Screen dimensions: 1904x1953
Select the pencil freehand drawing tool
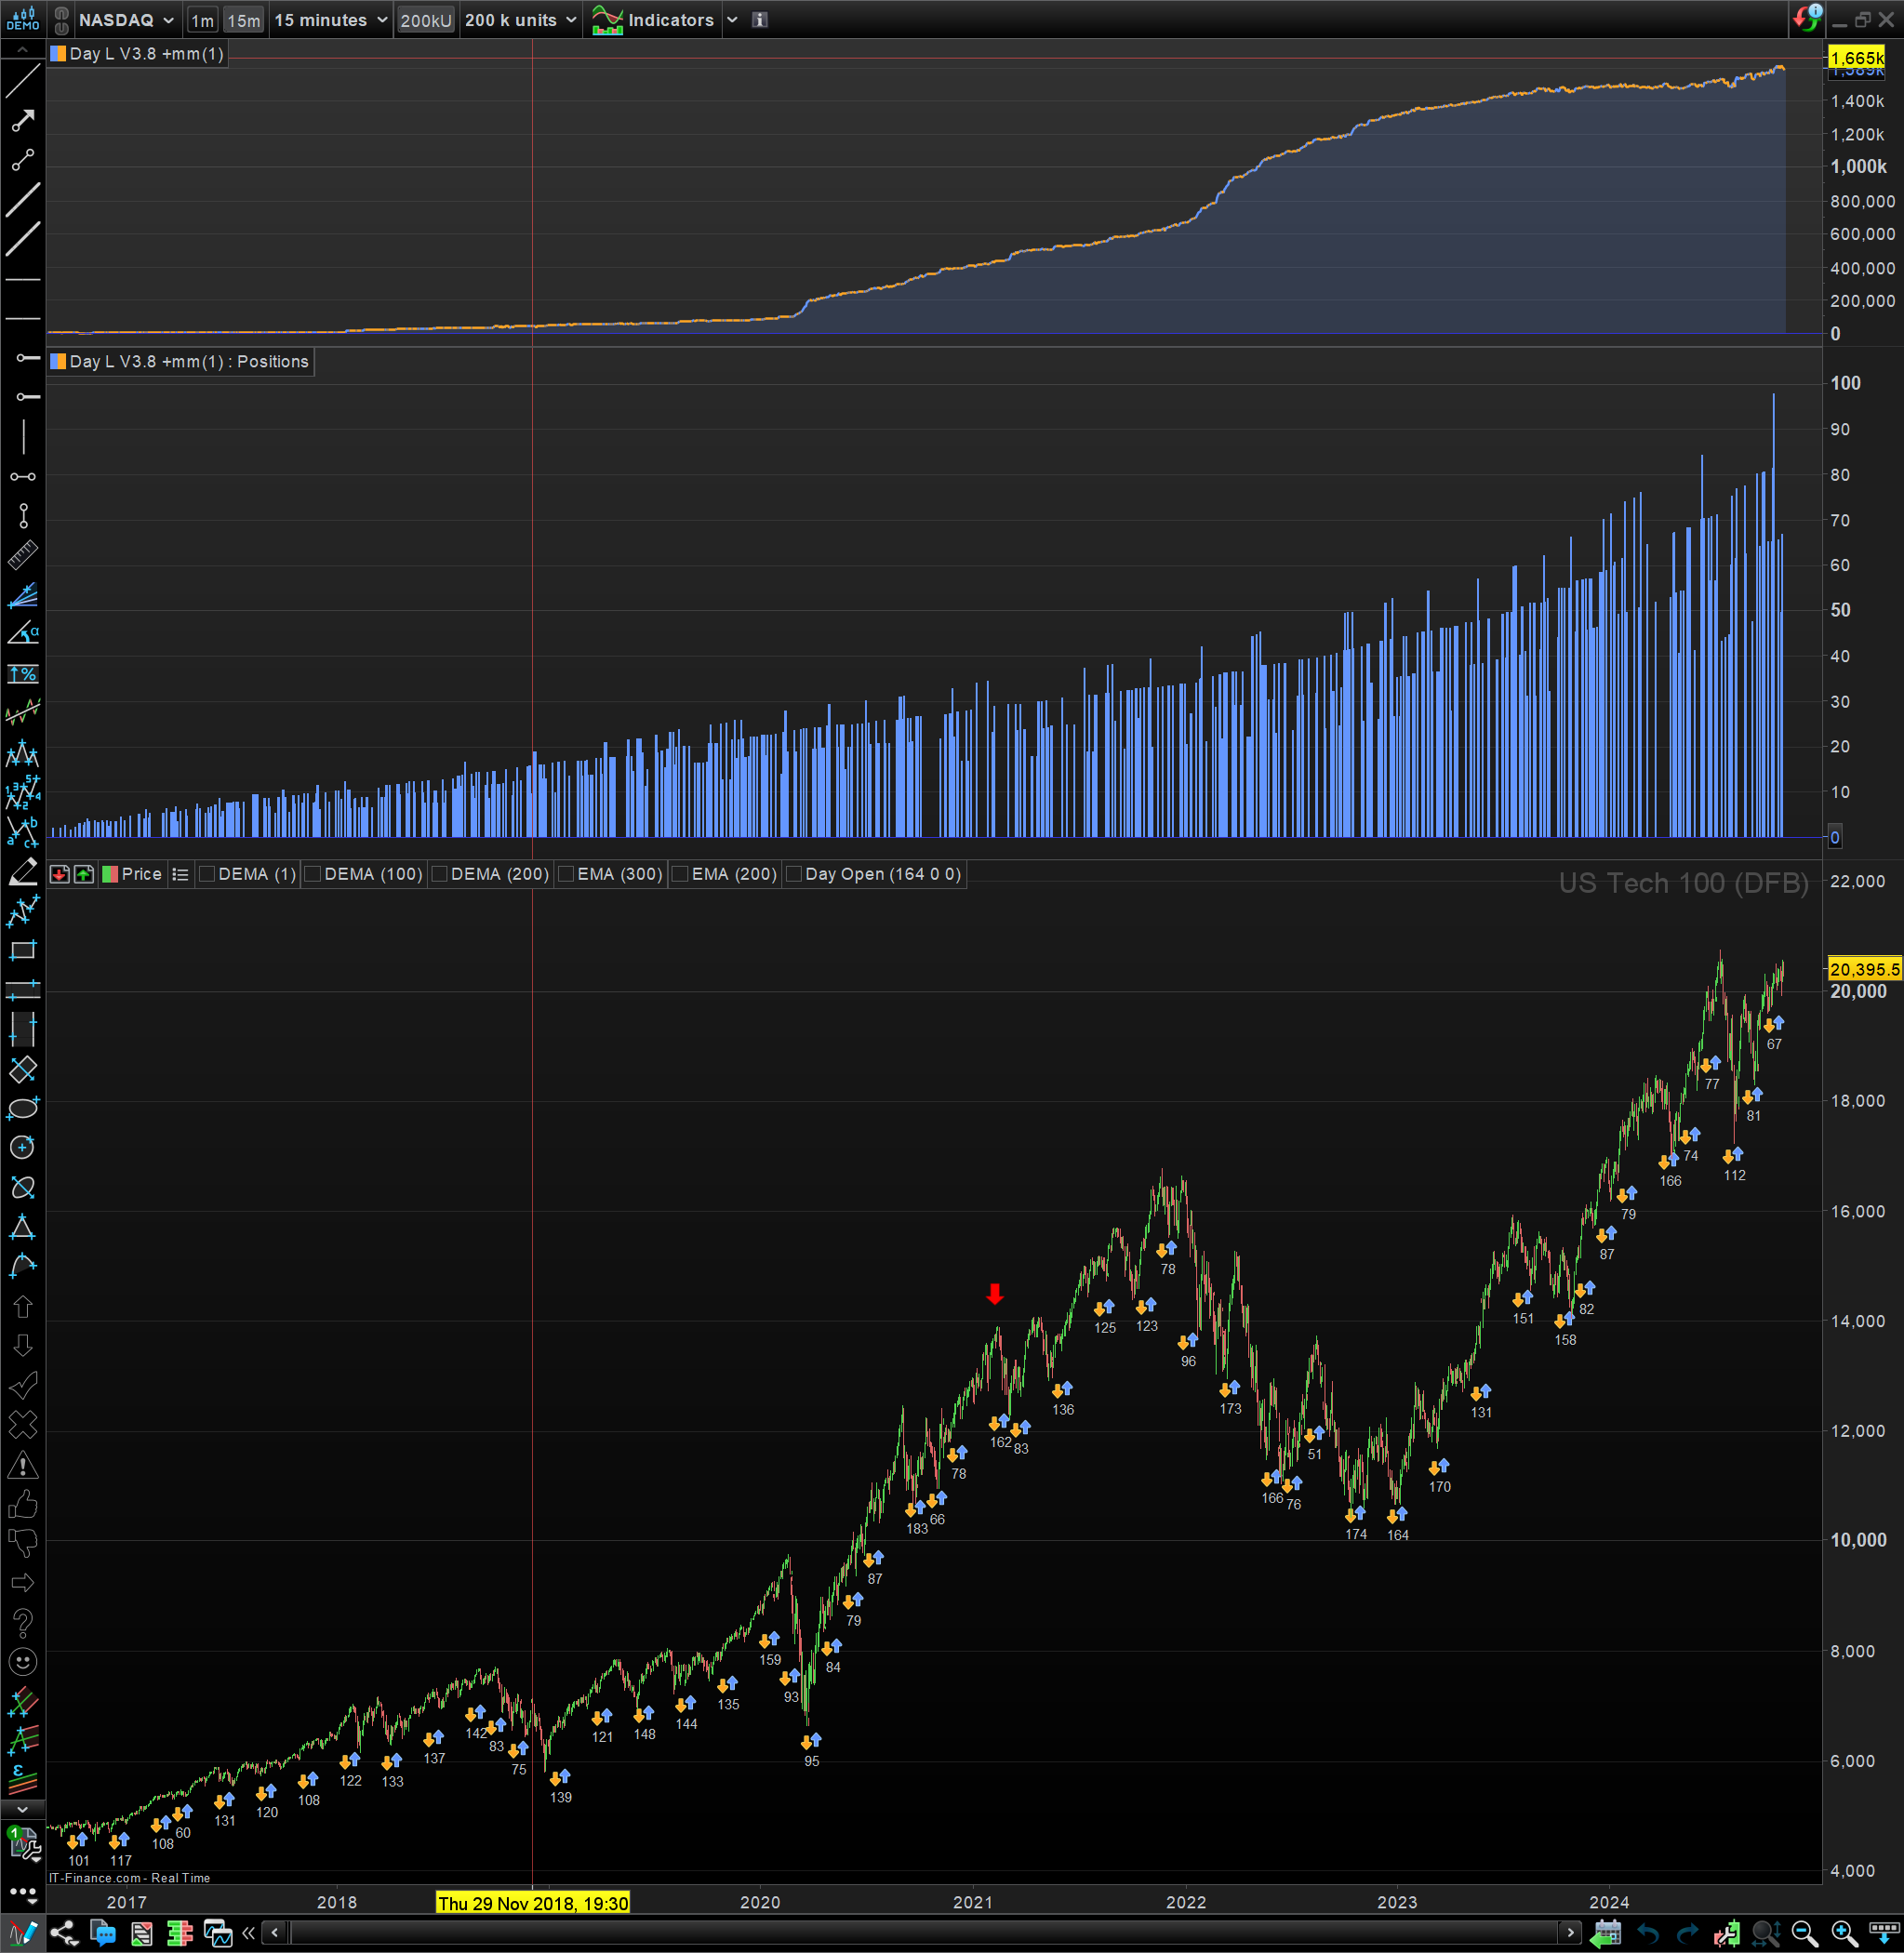22,871
